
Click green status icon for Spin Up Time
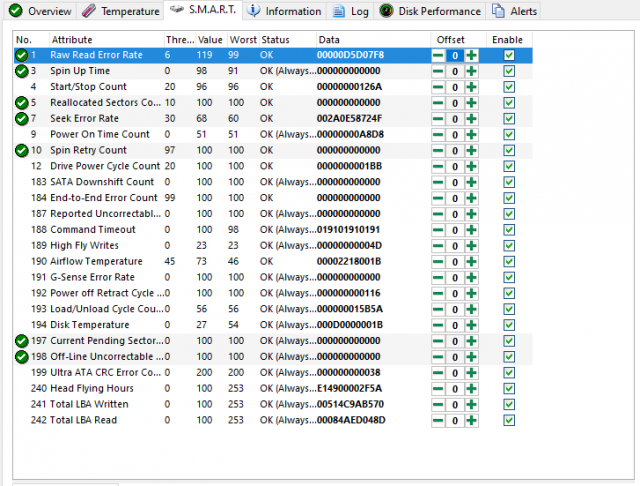tap(21, 71)
